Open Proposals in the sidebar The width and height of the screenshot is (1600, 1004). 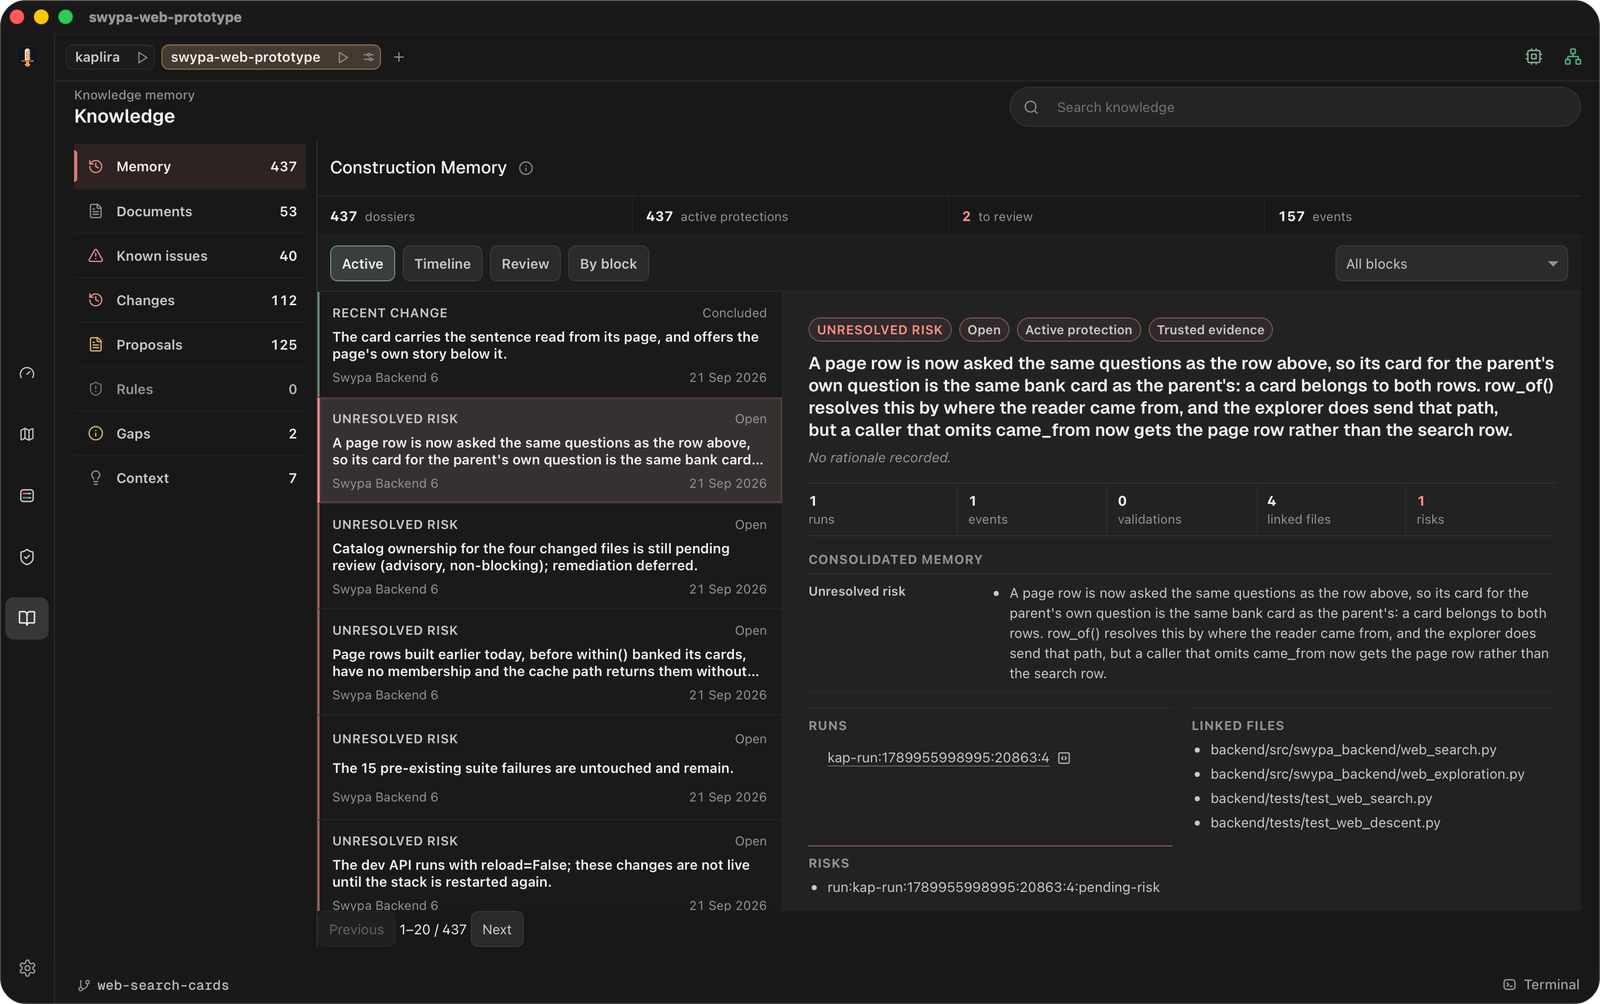pos(190,345)
